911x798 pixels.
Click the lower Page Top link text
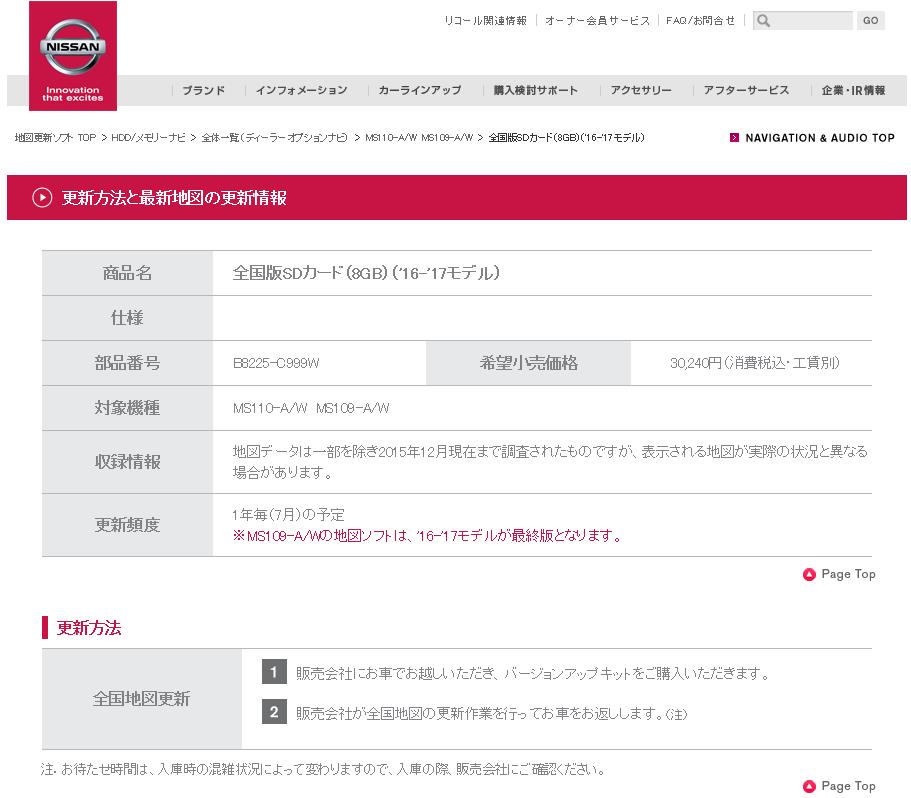tap(848, 786)
